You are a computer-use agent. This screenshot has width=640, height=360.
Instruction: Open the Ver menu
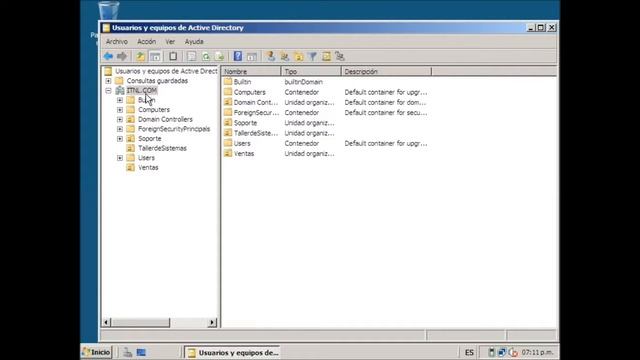tap(170, 42)
